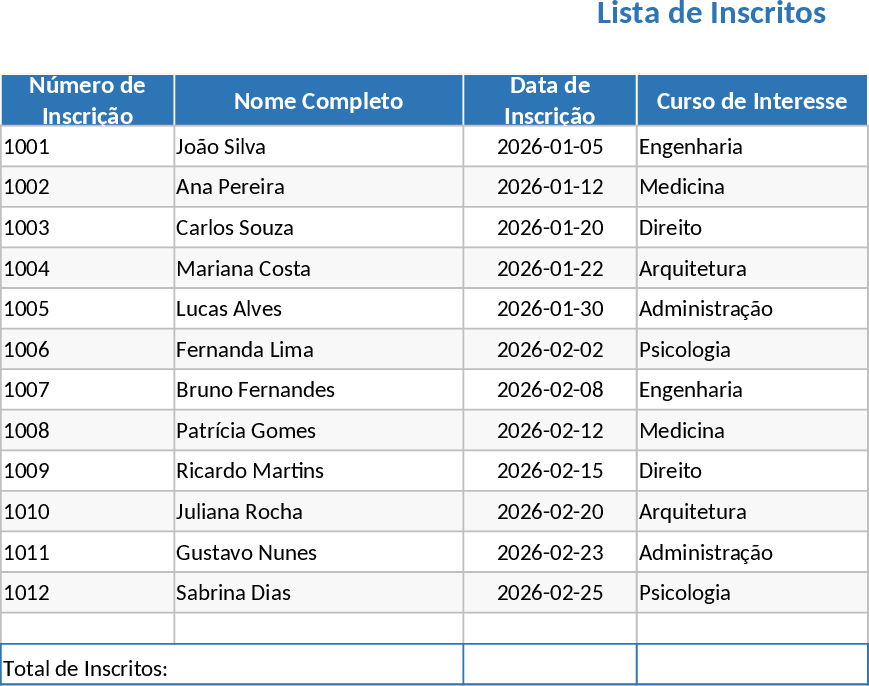Image resolution: width=869 pixels, height=686 pixels.
Task: Click the date 2026-01-20 cell
Action: point(550,228)
